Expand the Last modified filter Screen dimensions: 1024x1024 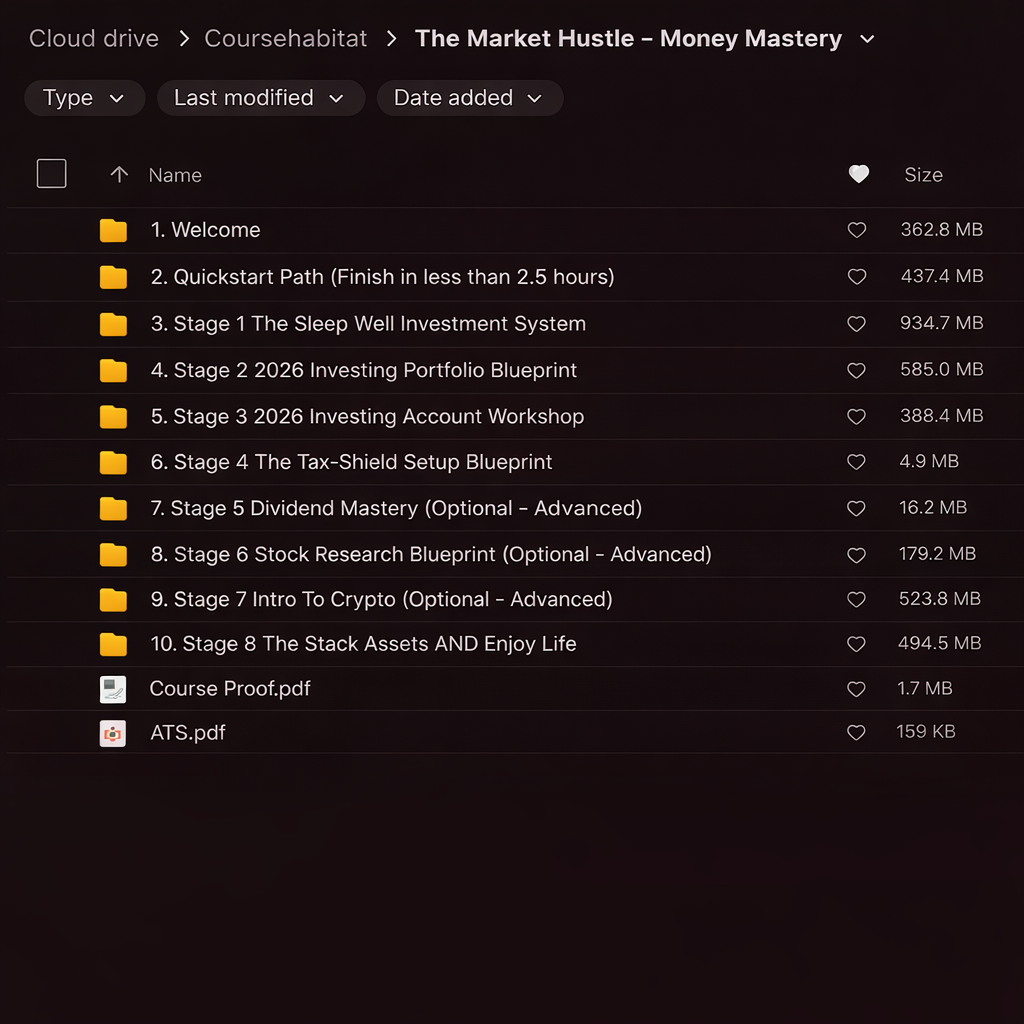(x=259, y=98)
